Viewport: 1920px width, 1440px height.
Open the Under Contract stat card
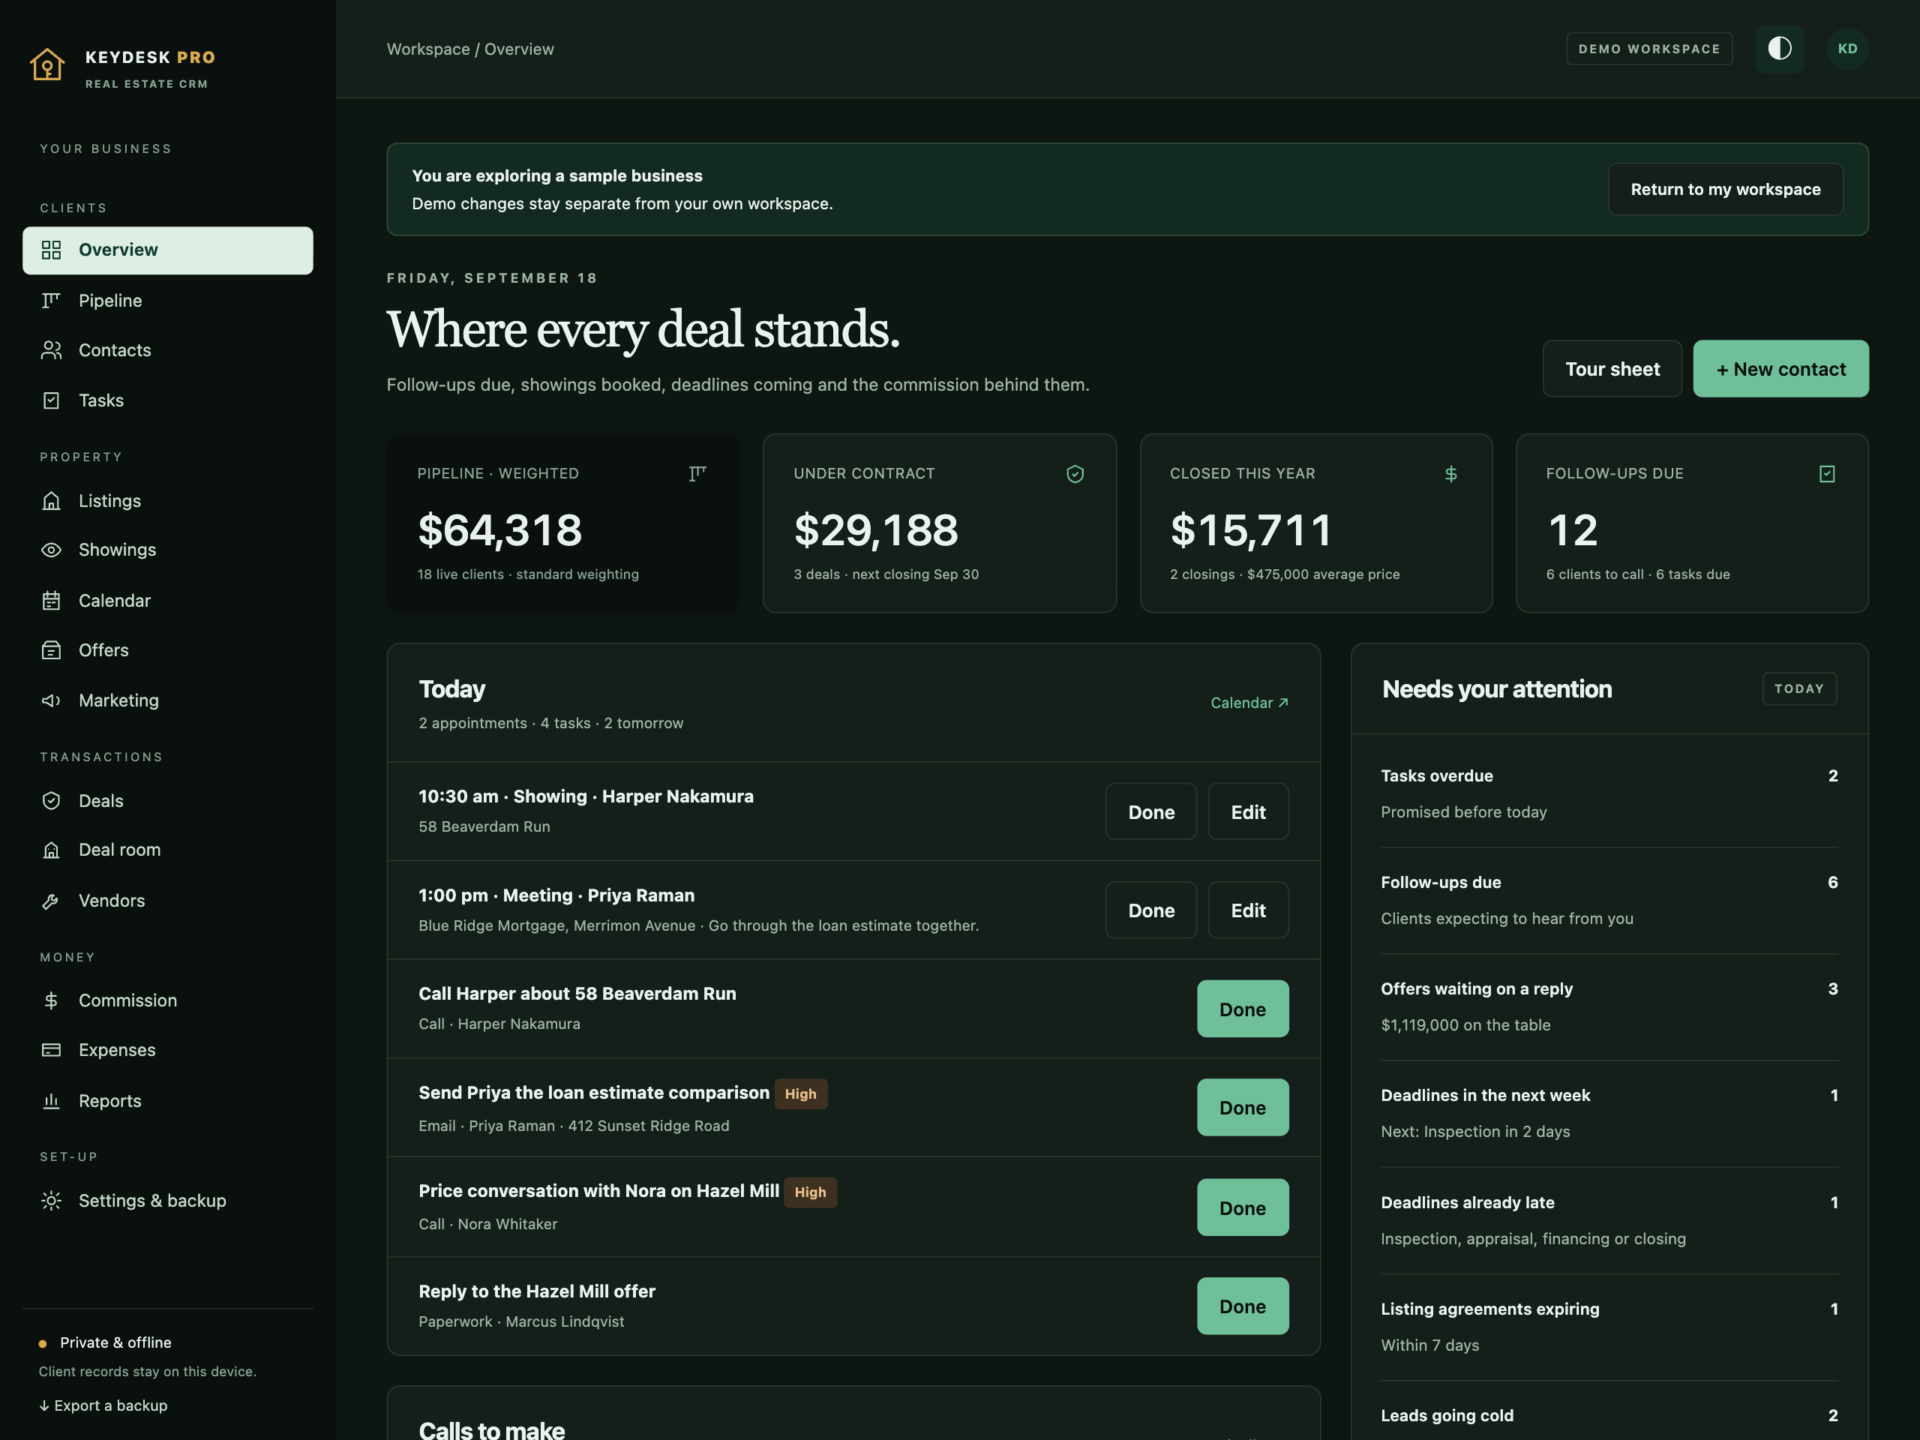[939, 523]
